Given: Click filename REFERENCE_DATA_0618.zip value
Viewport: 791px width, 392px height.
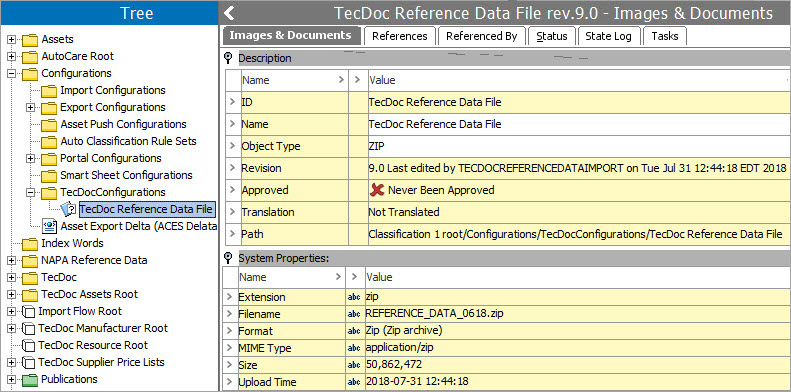Looking at the screenshot, I should click(434, 314).
